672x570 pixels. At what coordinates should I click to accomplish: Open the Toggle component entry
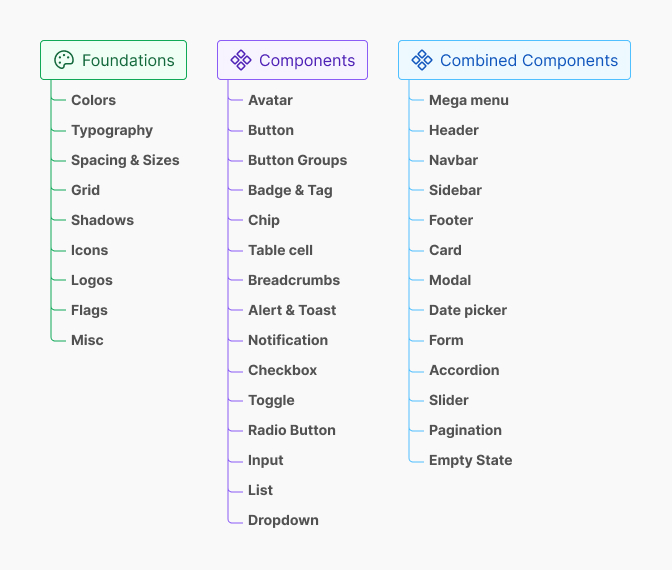(x=271, y=400)
